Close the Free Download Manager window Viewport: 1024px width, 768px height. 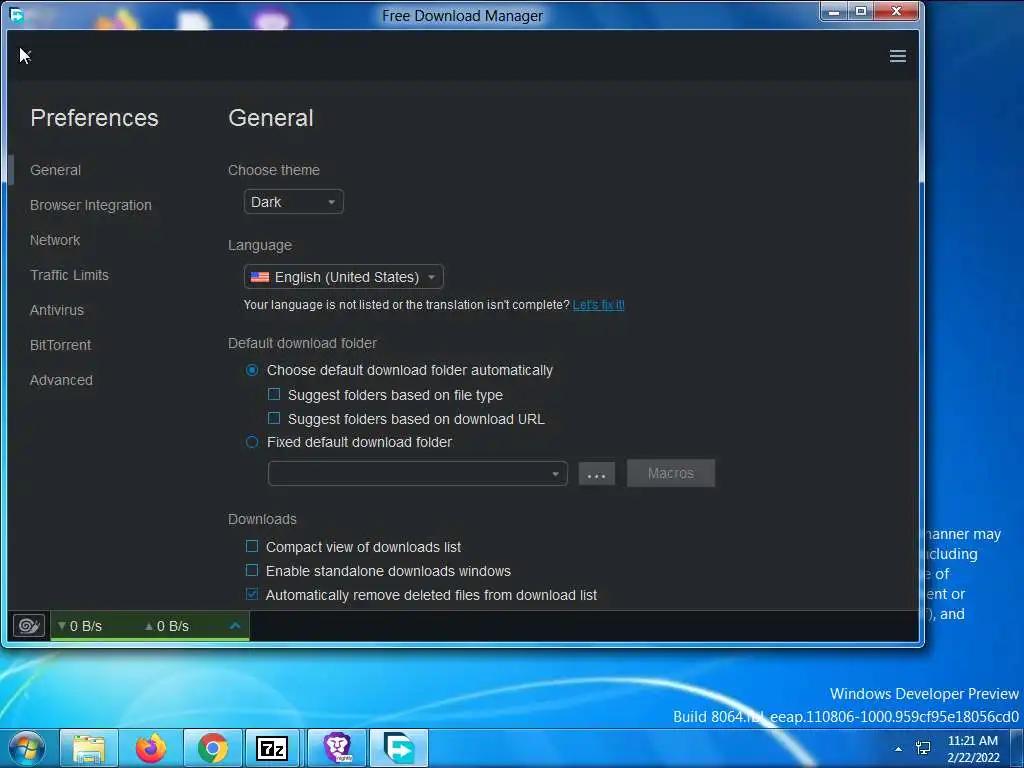click(897, 12)
